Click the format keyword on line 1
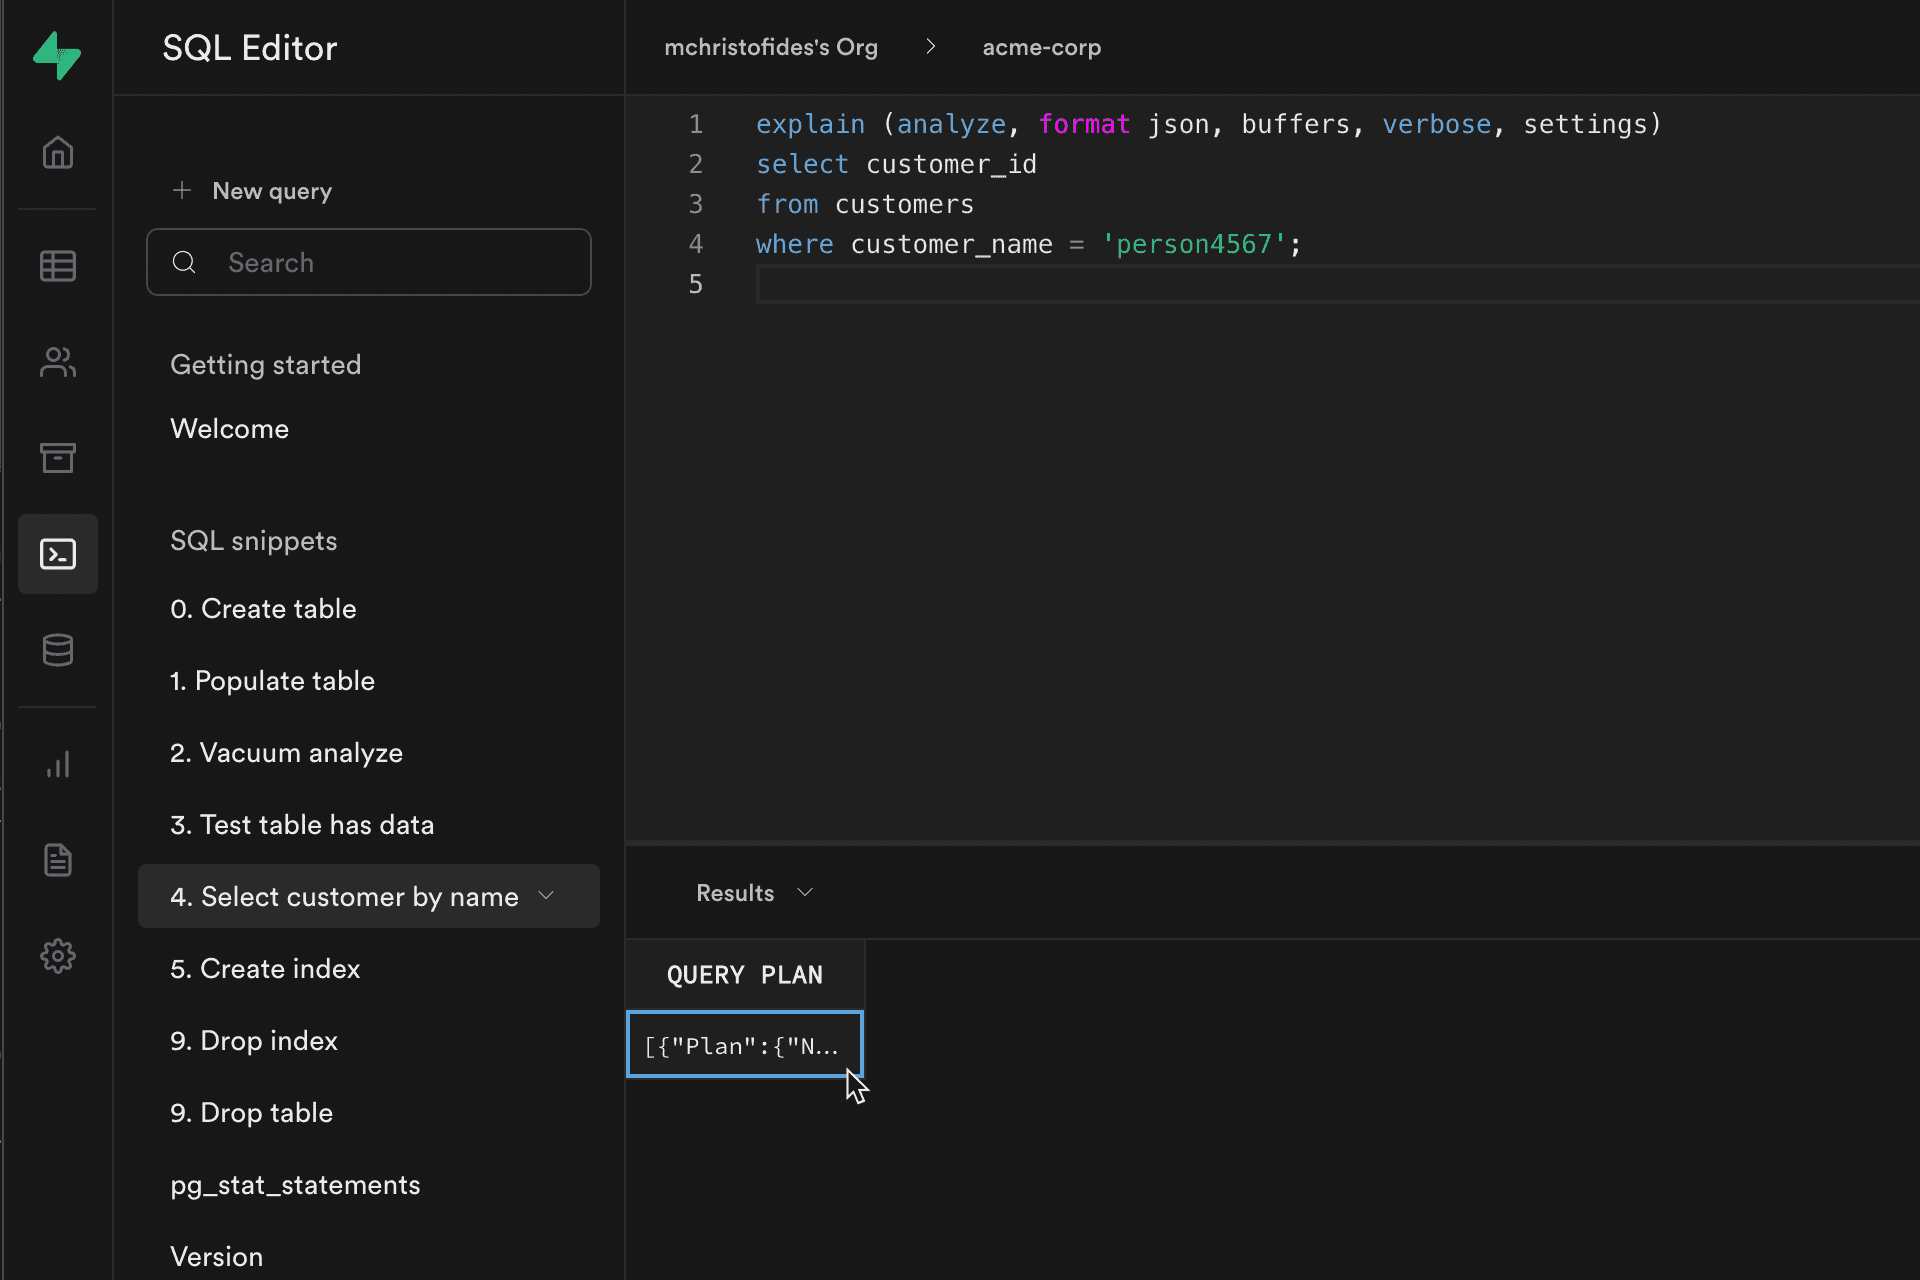This screenshot has height=1280, width=1920. [1084, 124]
